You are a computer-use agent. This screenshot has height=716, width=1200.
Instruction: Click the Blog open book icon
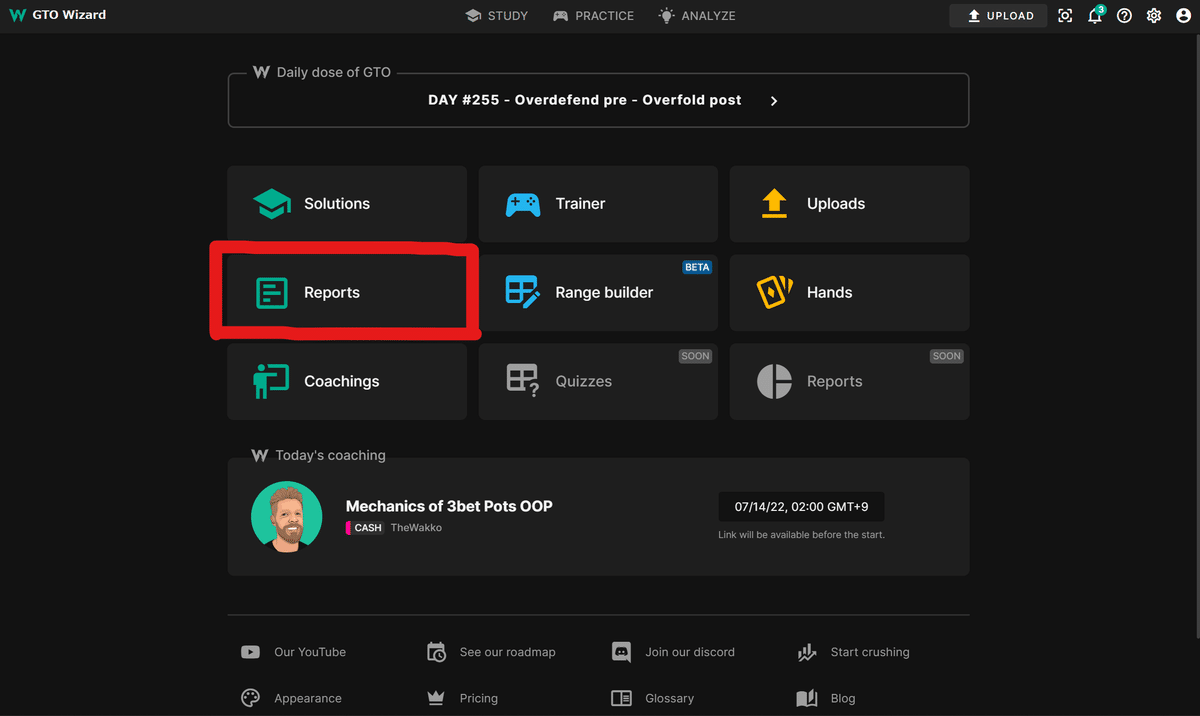pyautogui.click(x=807, y=699)
